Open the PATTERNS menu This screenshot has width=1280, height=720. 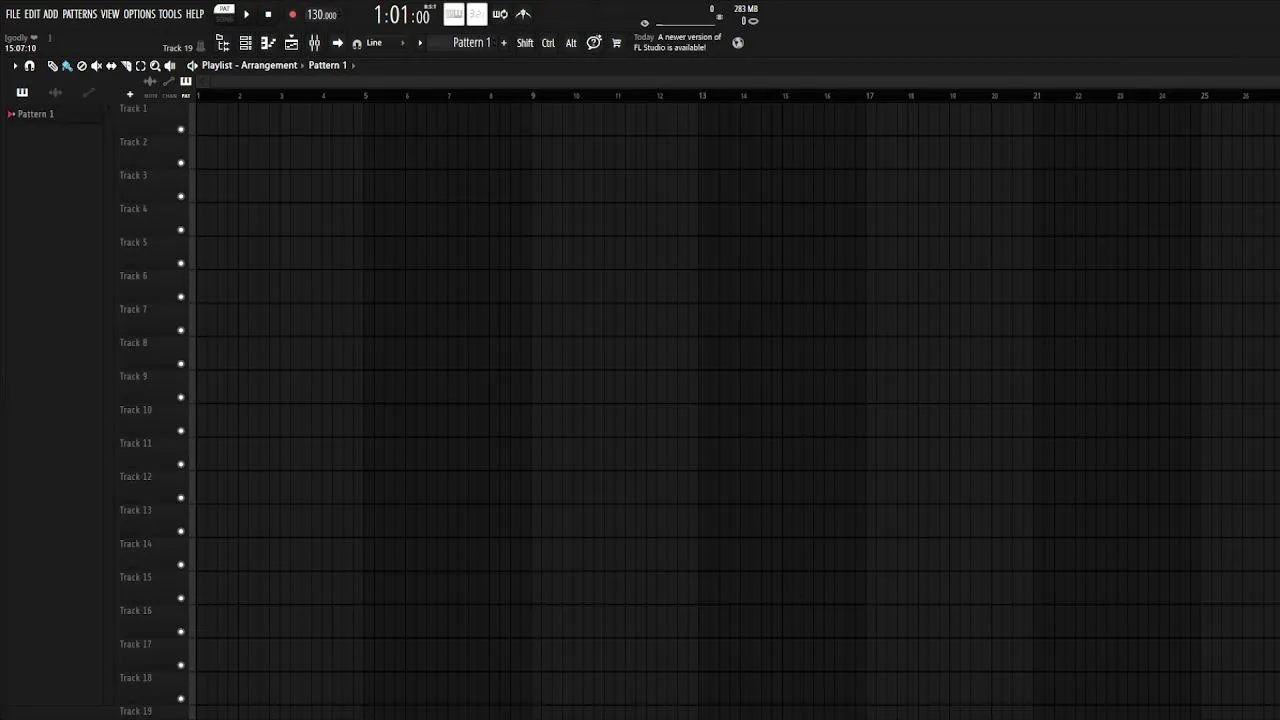79,14
